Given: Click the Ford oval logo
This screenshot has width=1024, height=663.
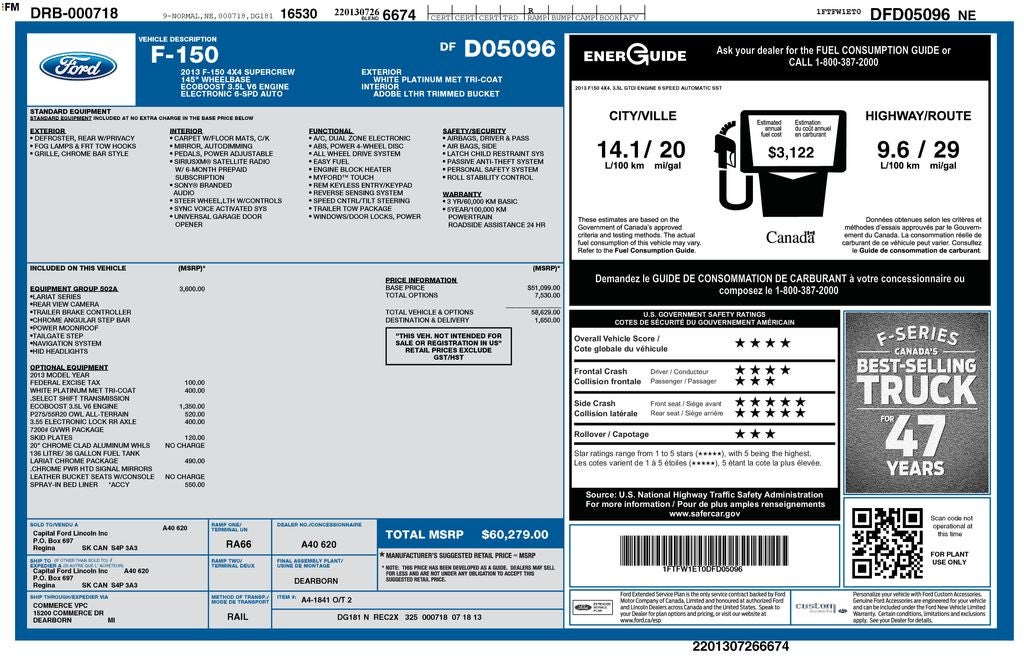Looking at the screenshot, I should [x=78, y=67].
